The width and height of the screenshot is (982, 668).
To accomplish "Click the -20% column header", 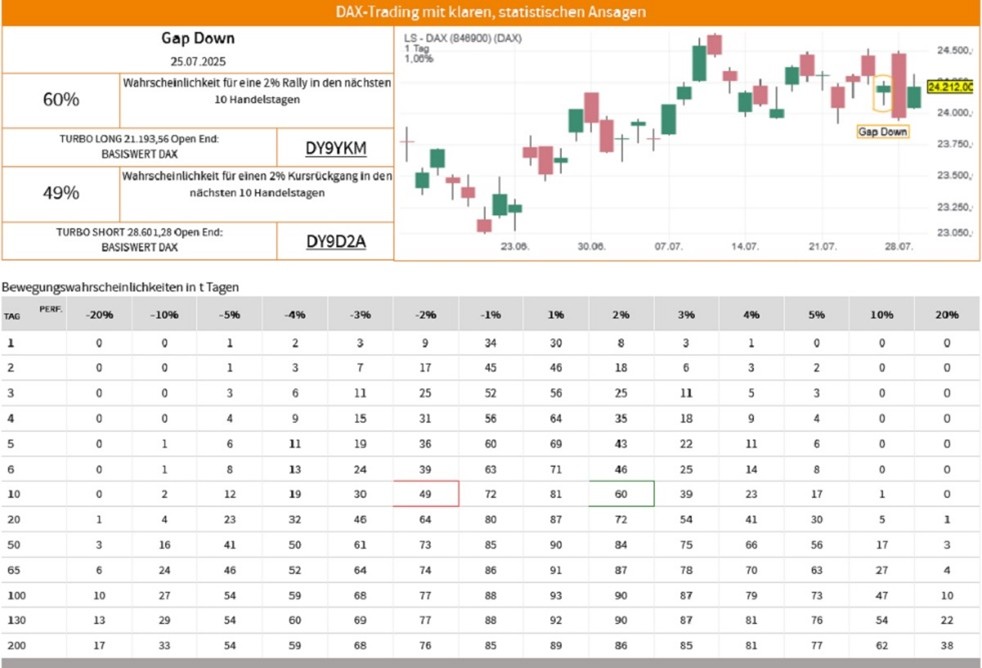I will pyautogui.click(x=100, y=314).
